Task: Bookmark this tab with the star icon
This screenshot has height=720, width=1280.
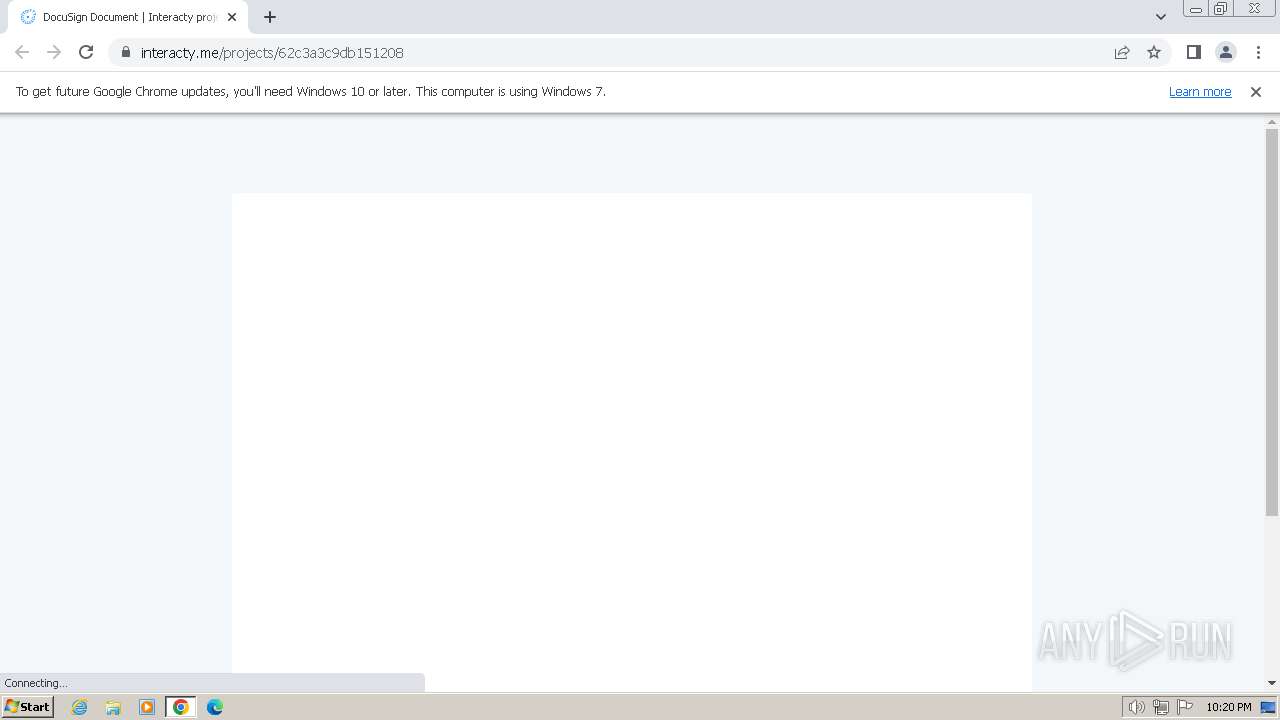Action: tap(1154, 52)
